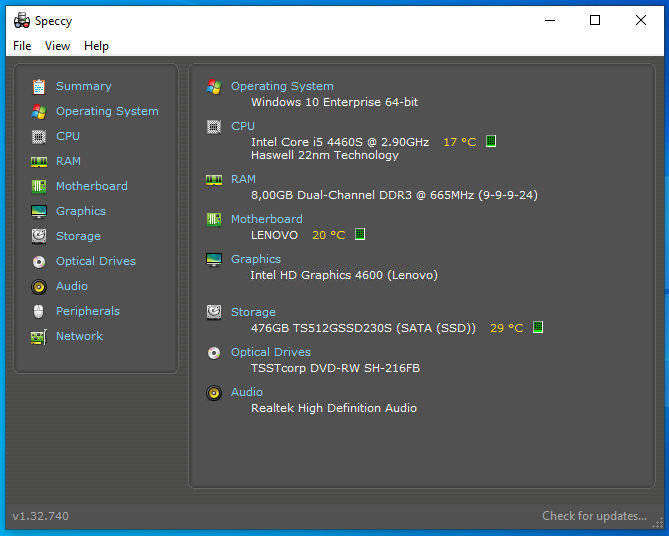
Task: Click 'Intel Core i5 4460S @ 2.90GHz' text
Action: tap(340, 142)
